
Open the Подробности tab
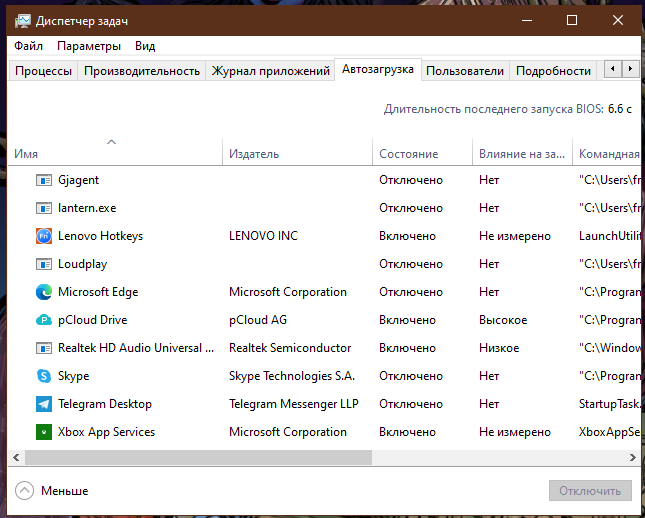553,71
